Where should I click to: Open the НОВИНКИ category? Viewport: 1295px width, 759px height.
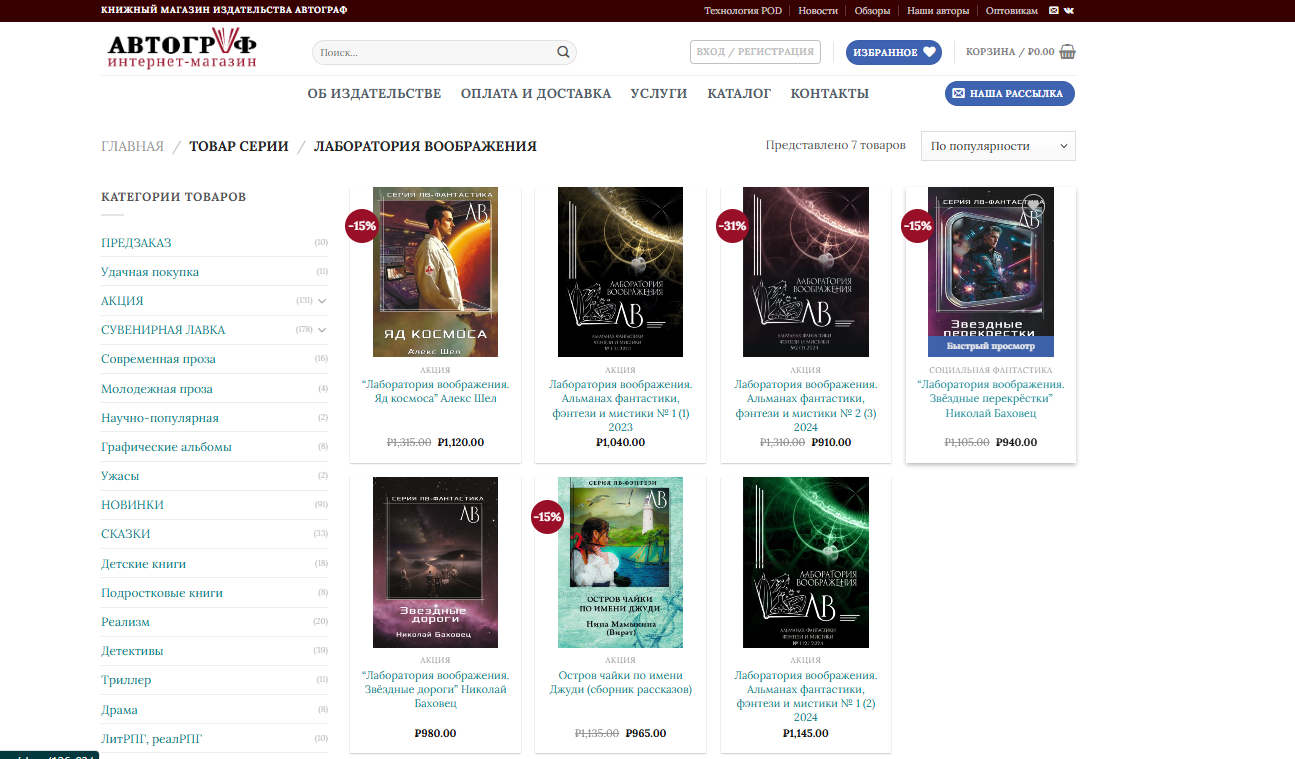[132, 505]
